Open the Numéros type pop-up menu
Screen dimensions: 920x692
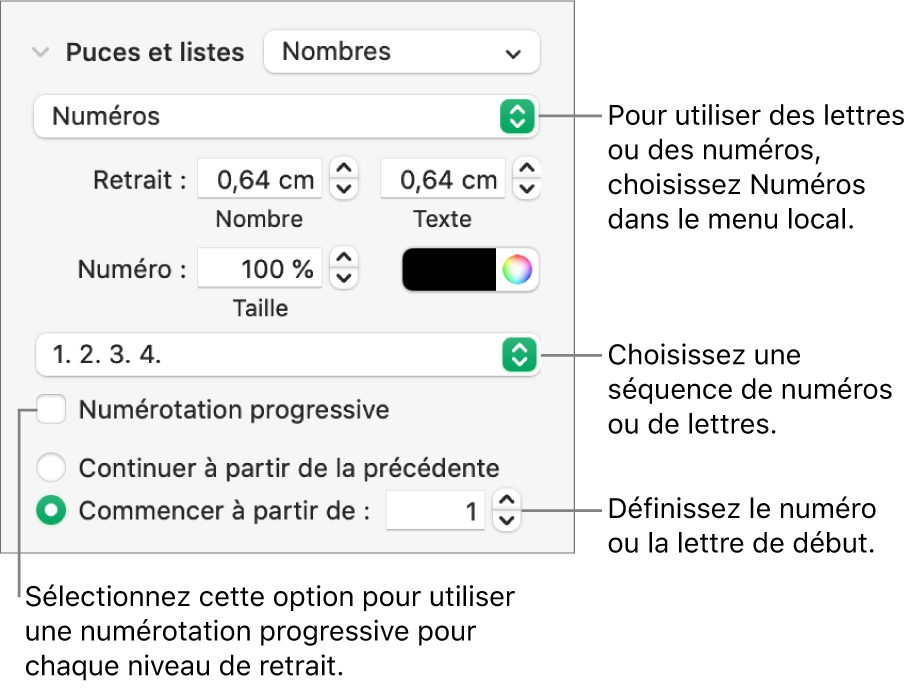[285, 116]
